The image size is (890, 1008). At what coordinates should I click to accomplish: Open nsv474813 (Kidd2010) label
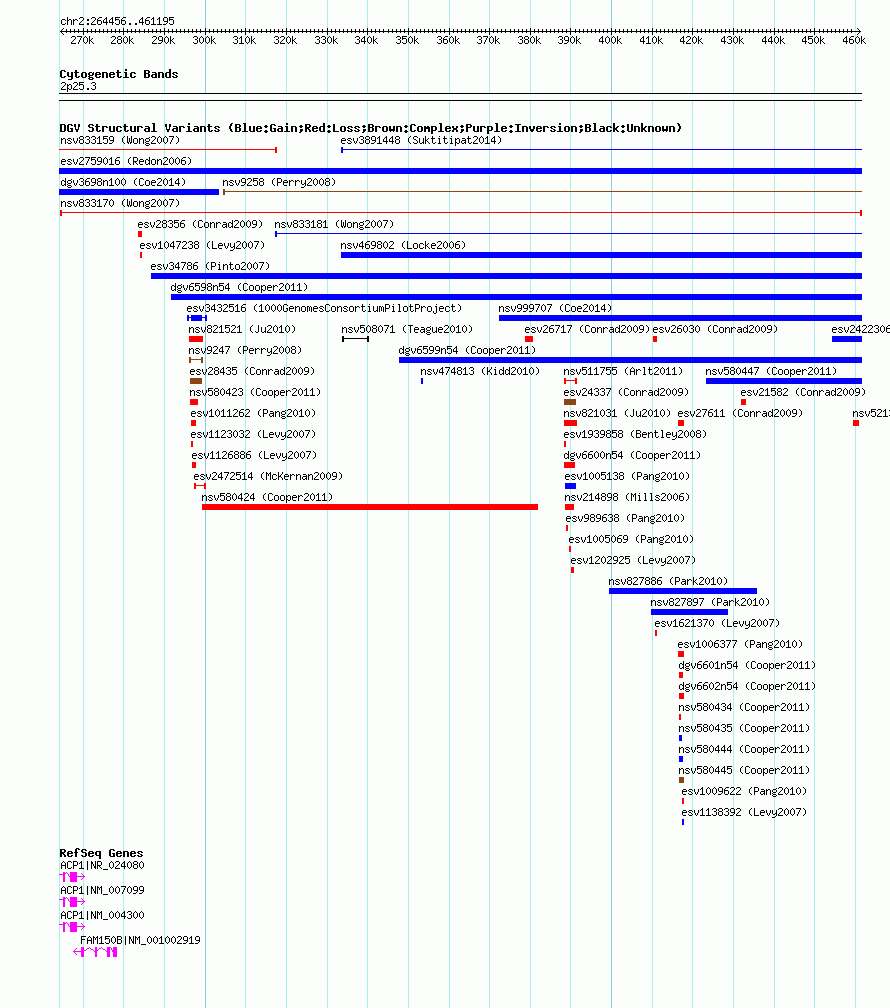coord(480,371)
